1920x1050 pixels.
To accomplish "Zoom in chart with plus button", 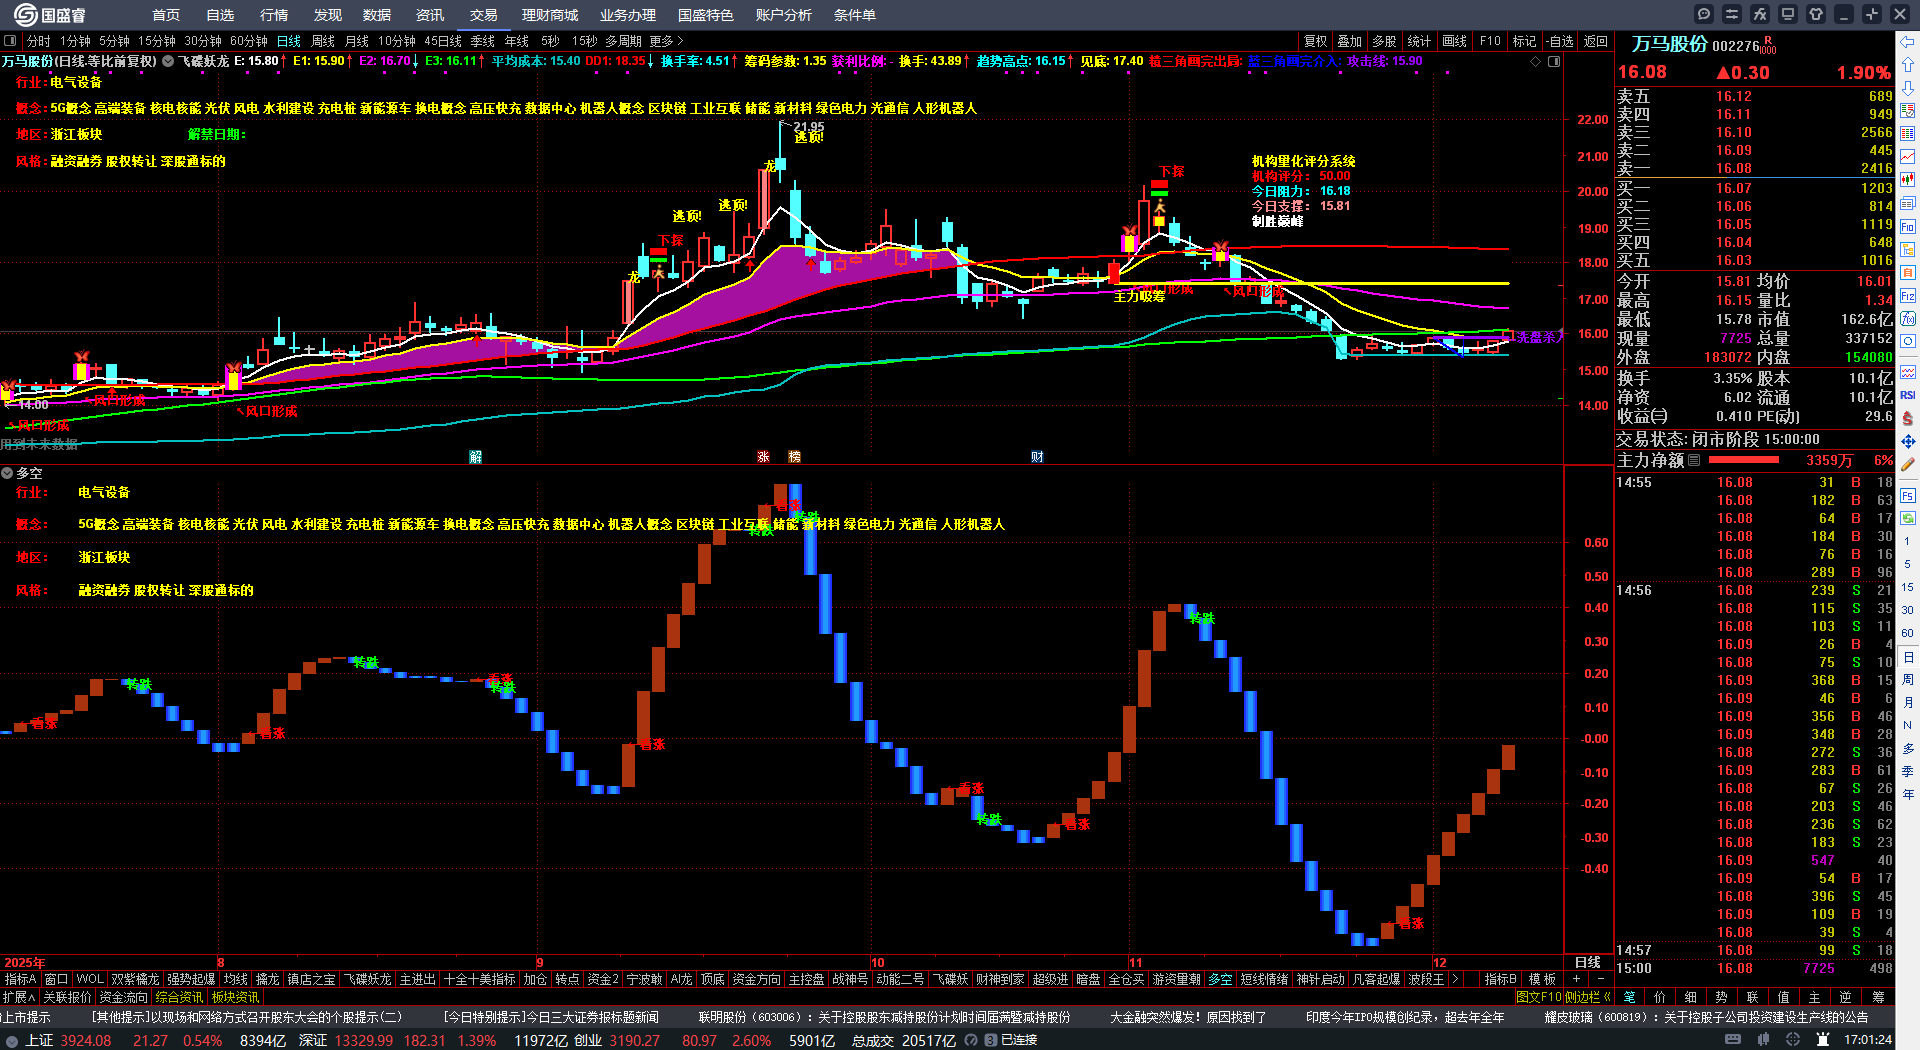I will coord(1577,979).
